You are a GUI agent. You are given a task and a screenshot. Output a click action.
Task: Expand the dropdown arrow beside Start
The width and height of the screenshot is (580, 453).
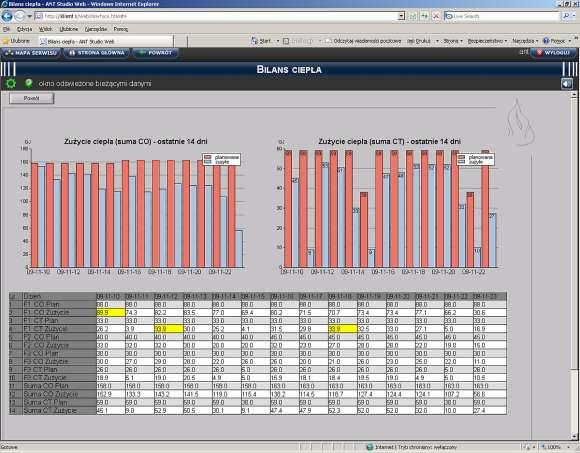[278, 41]
